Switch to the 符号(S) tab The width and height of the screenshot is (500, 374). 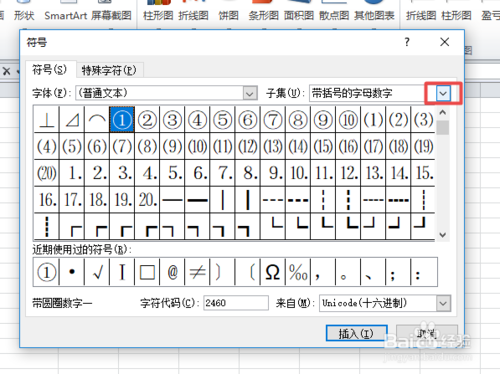[x=50, y=70]
